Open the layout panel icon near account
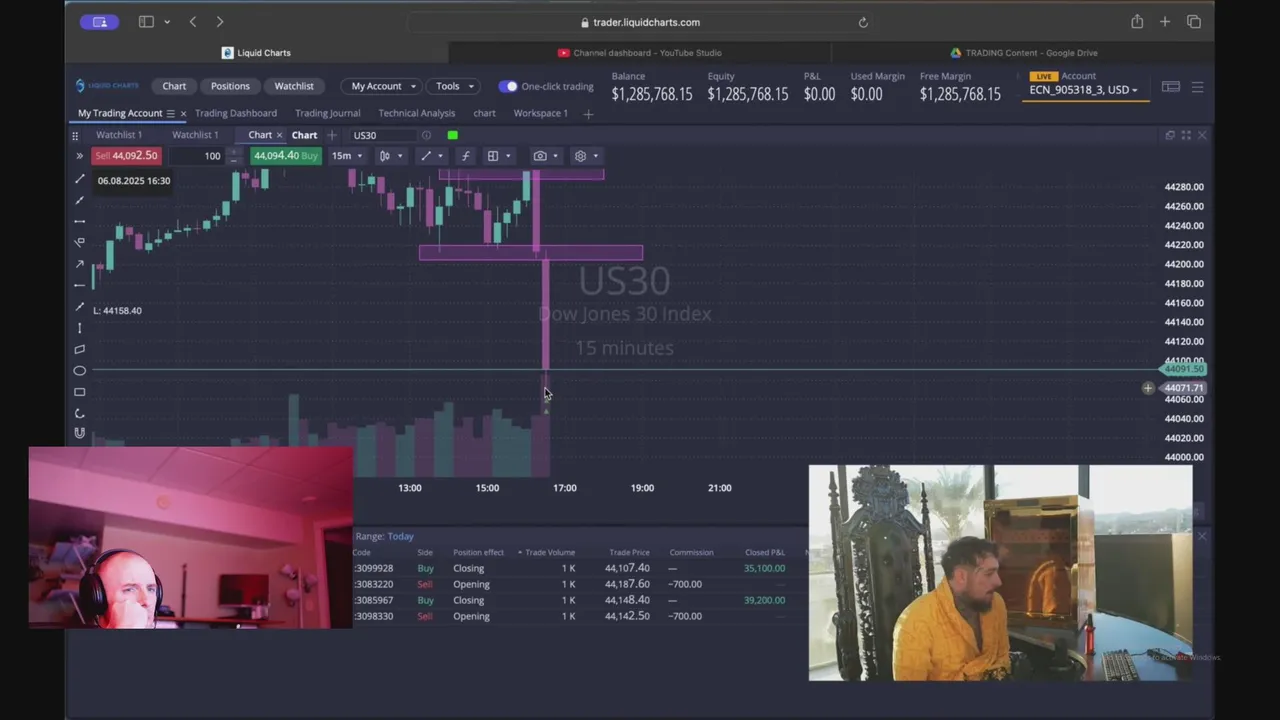 pos(1170,87)
